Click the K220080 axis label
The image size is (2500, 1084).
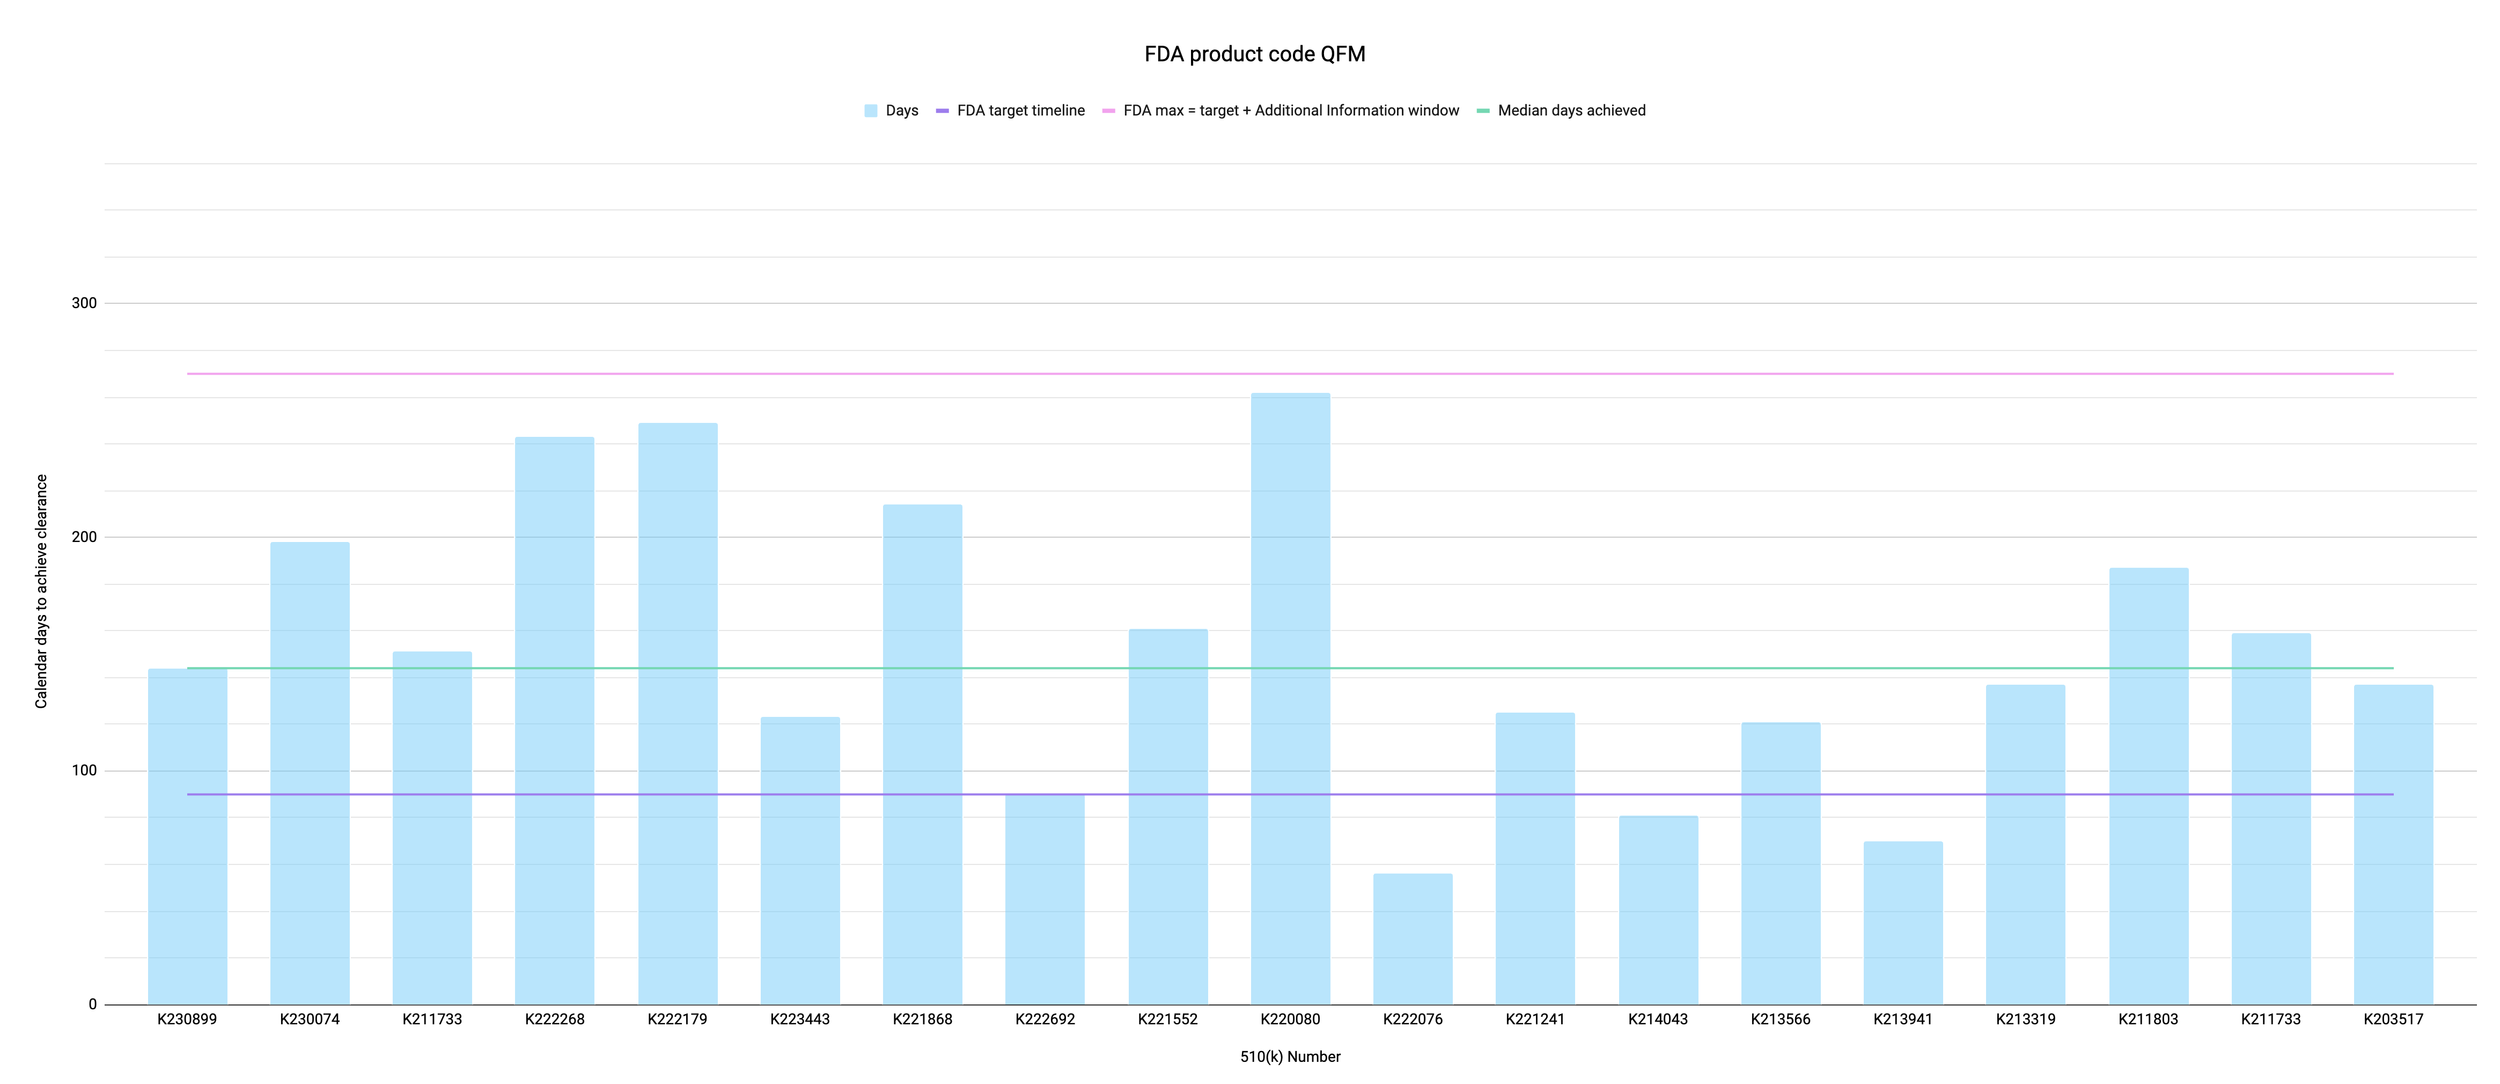coord(1290,1020)
